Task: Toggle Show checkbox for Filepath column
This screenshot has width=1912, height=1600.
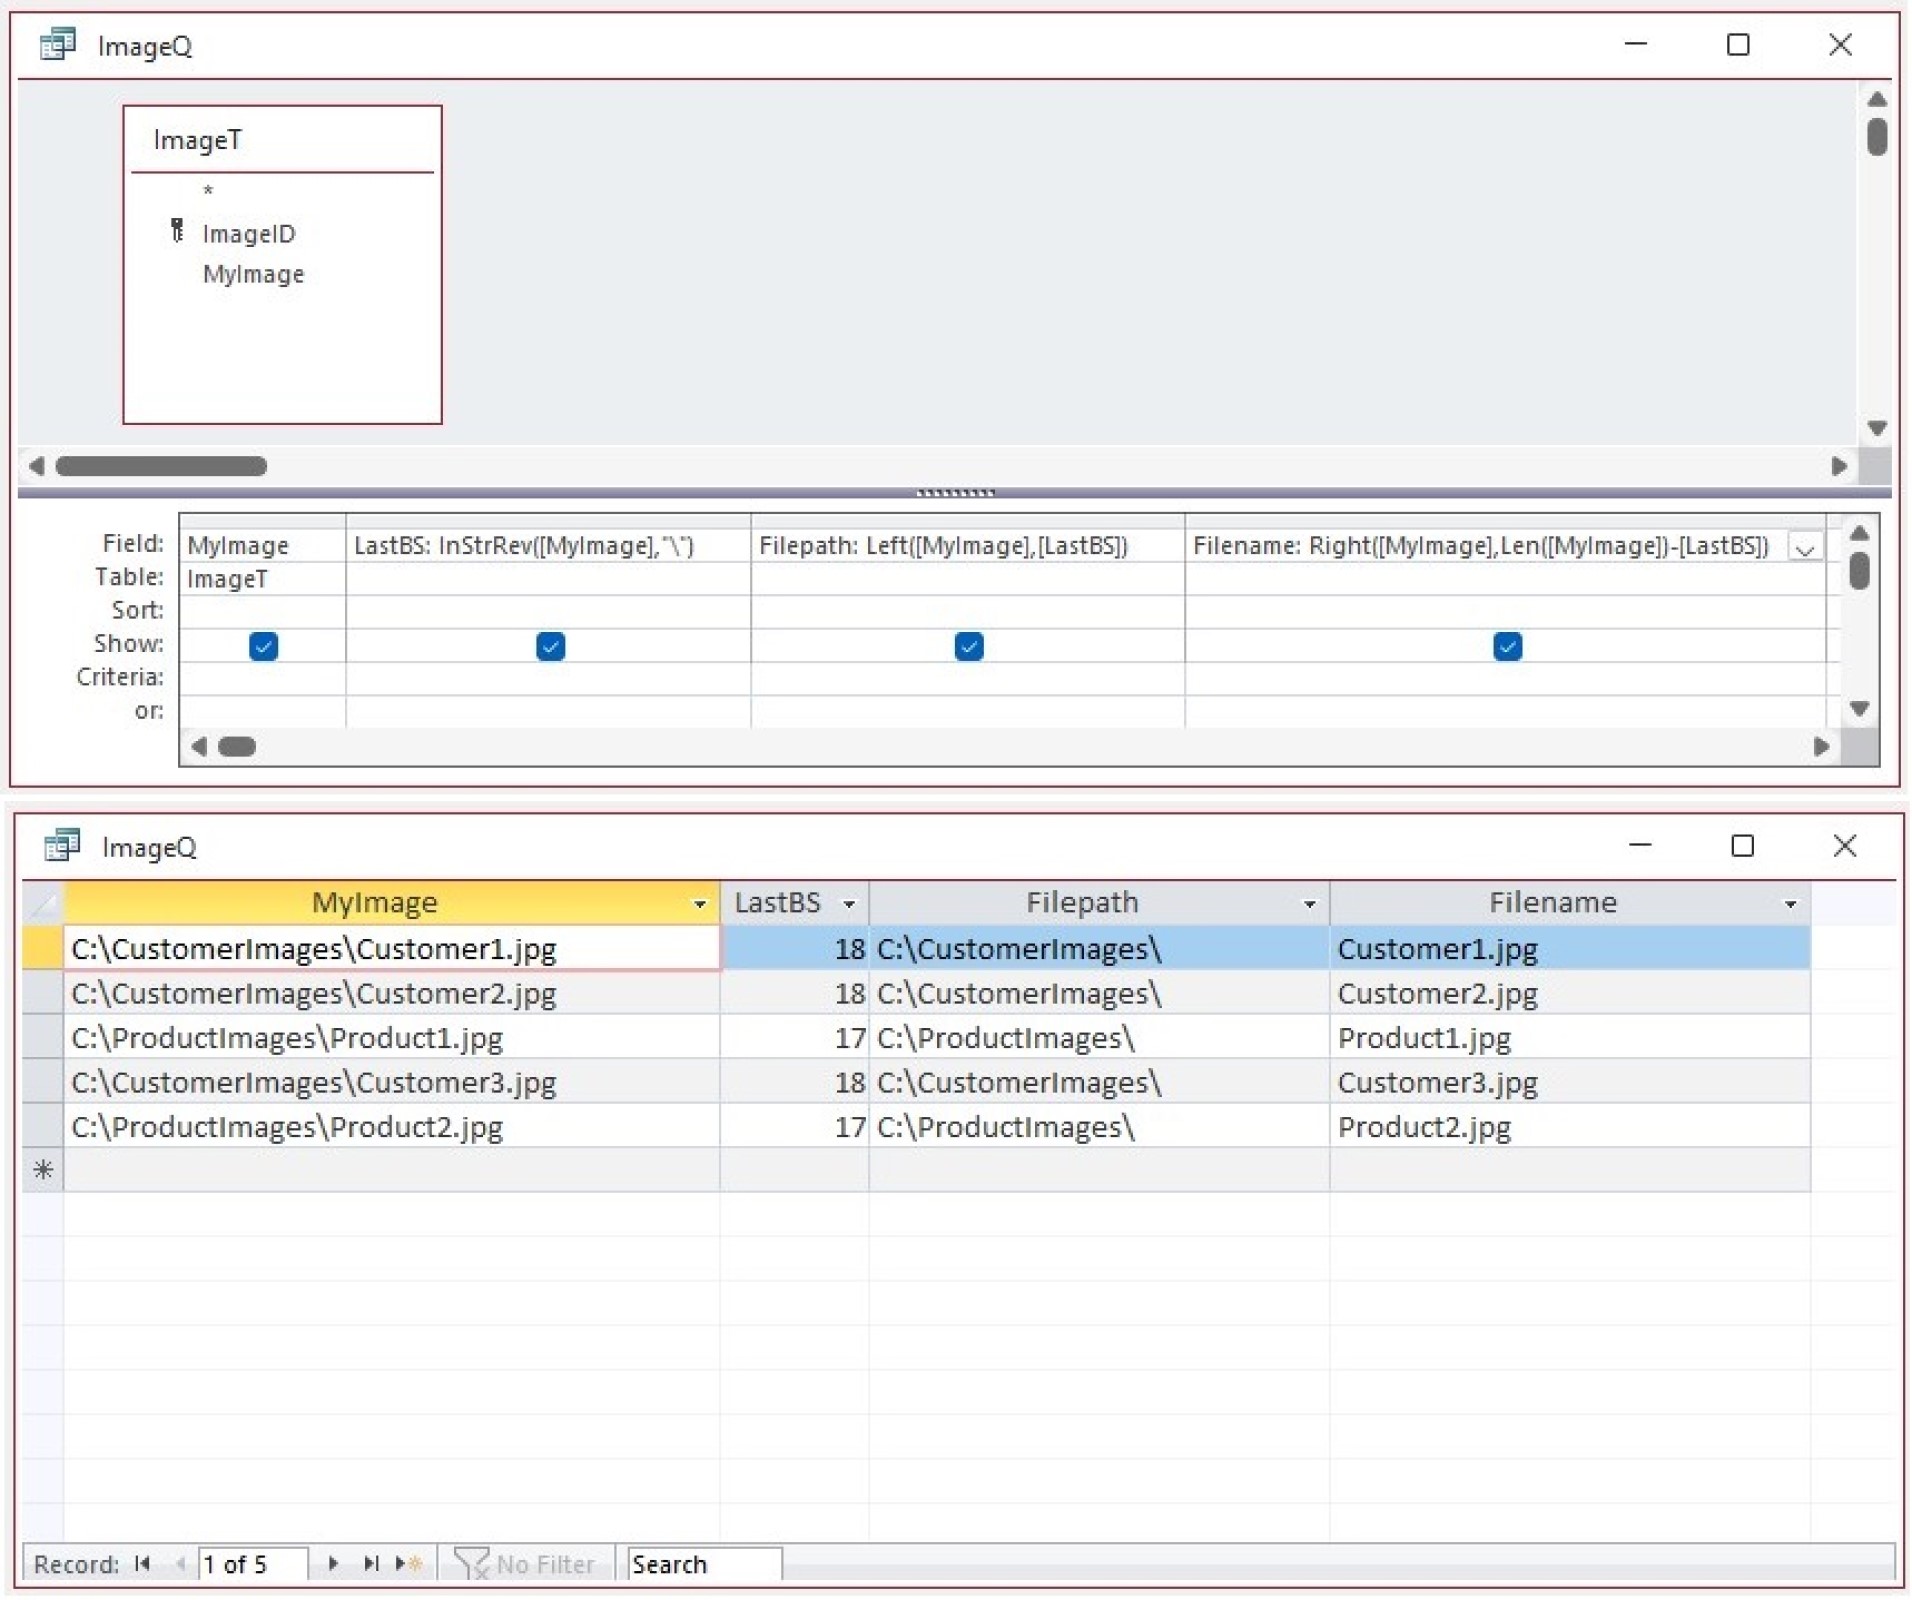Action: (x=968, y=646)
